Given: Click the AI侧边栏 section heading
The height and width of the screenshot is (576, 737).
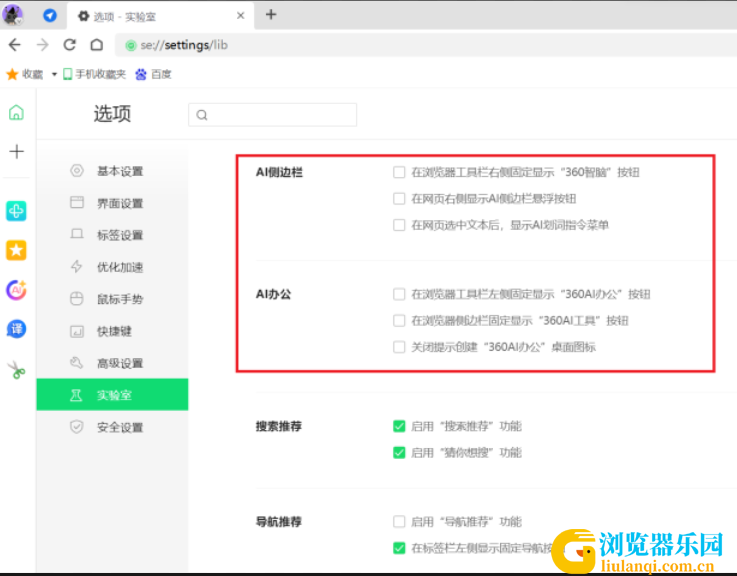Looking at the screenshot, I should (279, 173).
